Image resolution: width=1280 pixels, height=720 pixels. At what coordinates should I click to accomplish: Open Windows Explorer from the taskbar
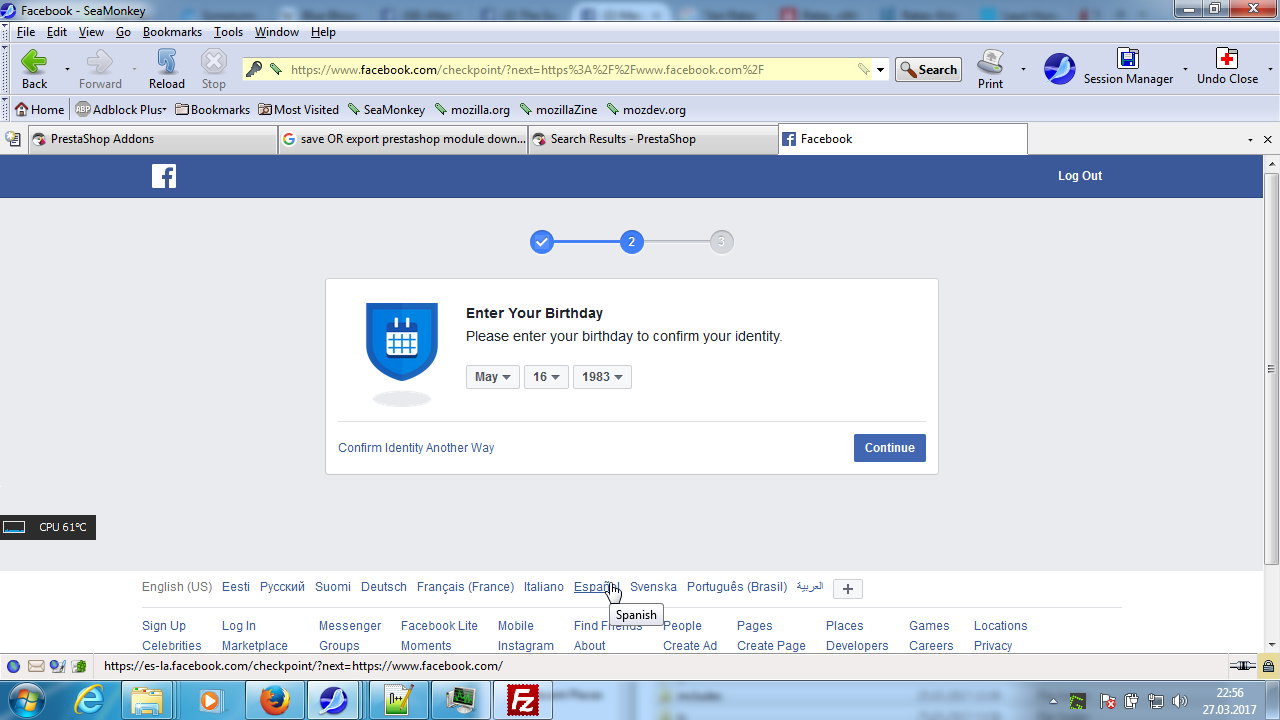147,700
